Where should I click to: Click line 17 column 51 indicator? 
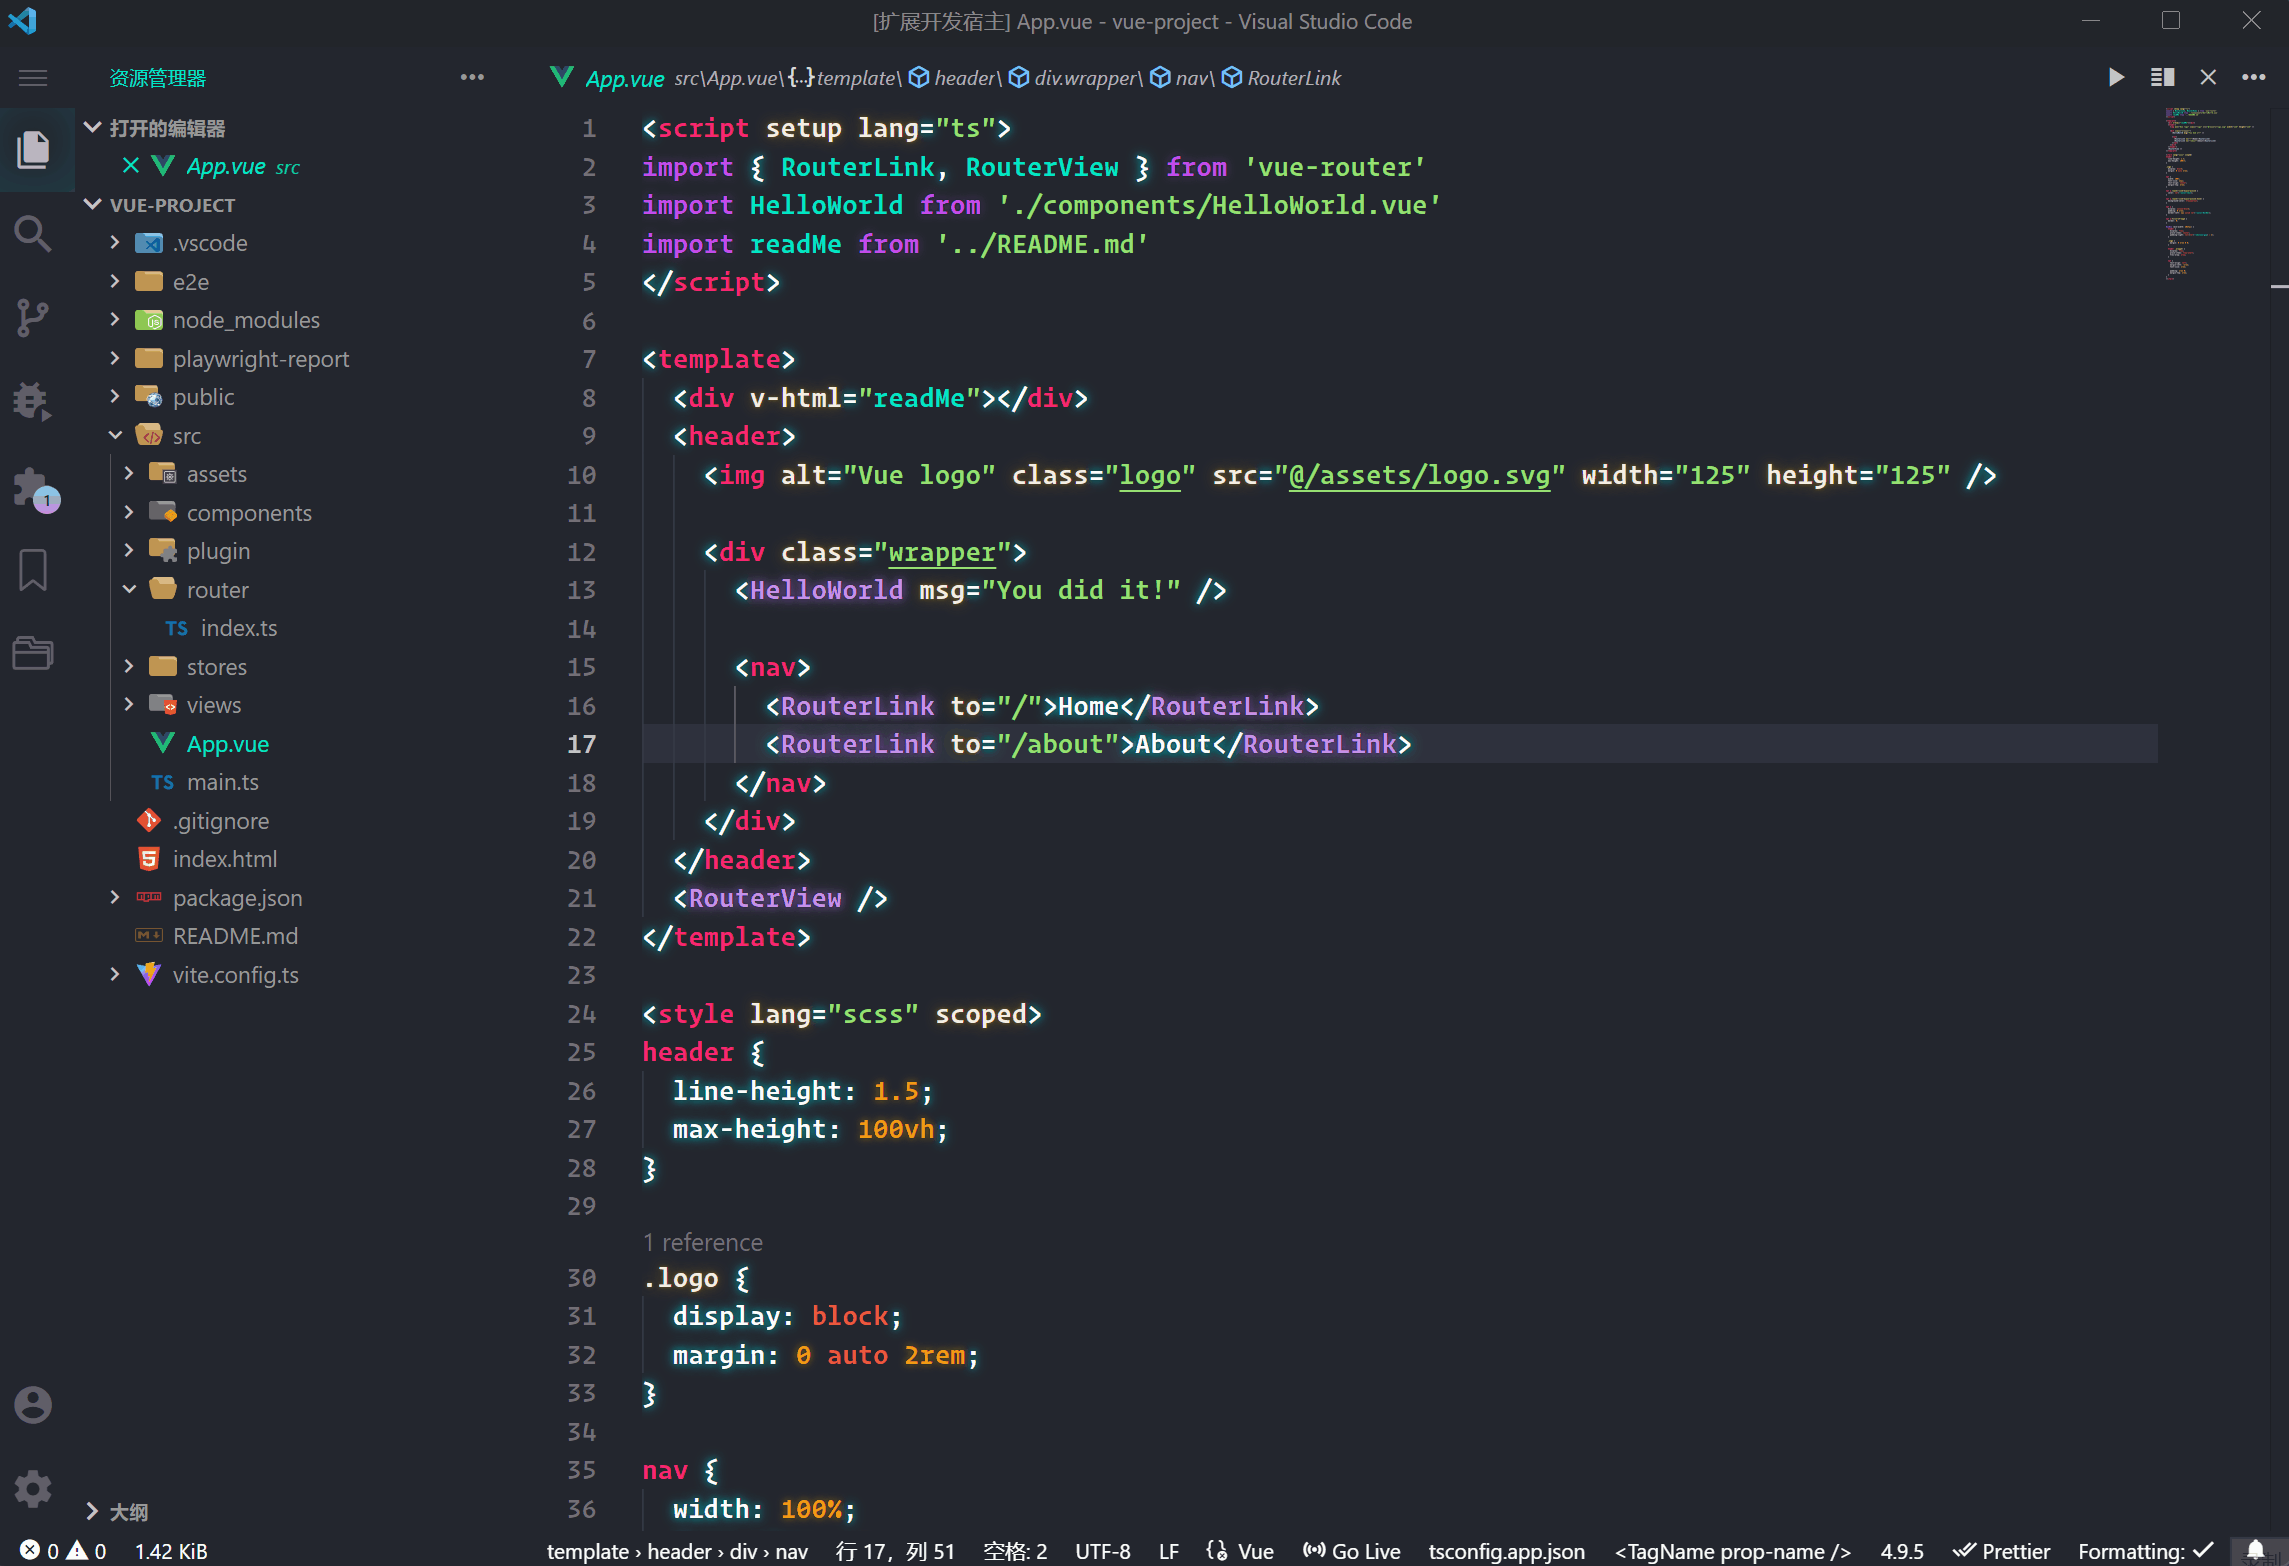click(895, 1551)
